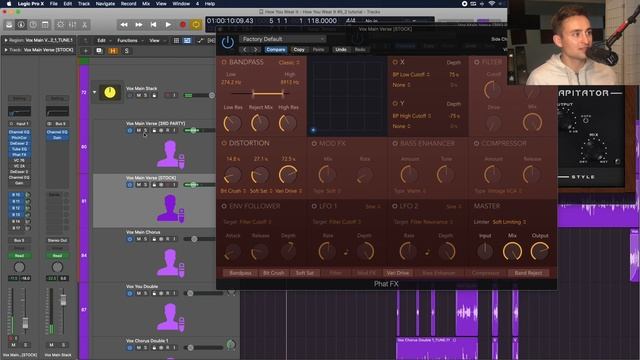
Task: Select Bit Crush in effect order strip
Action: point(273,273)
